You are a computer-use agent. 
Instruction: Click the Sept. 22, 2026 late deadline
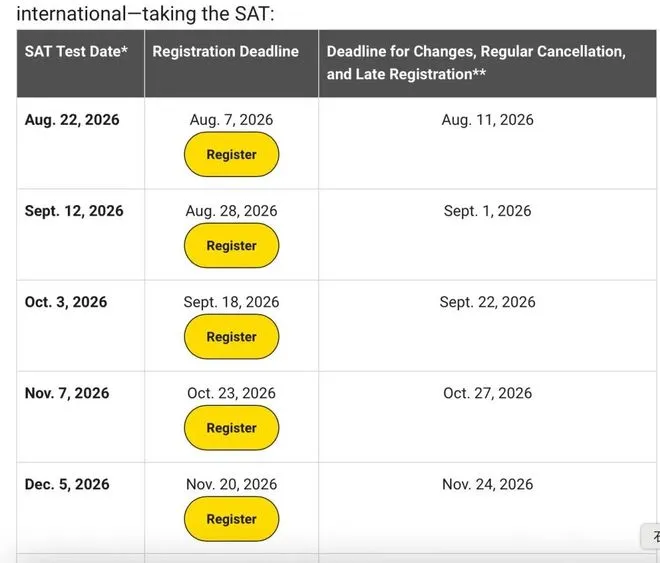click(x=487, y=302)
